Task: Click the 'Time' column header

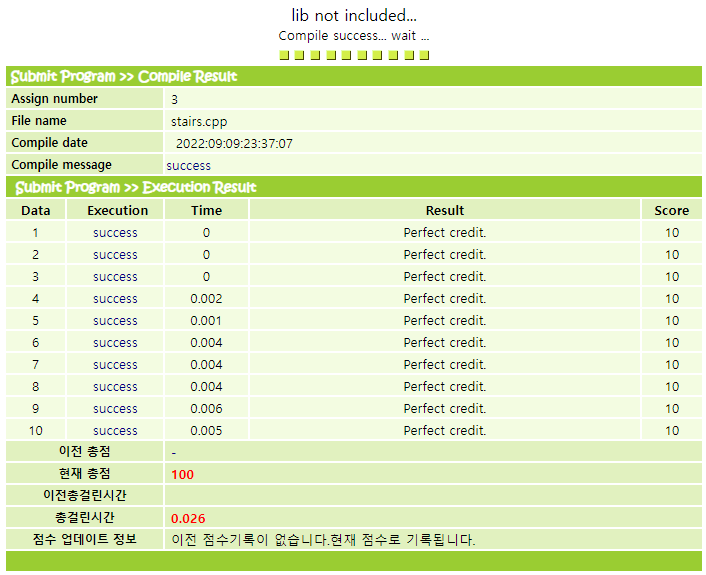Action: 206,210
